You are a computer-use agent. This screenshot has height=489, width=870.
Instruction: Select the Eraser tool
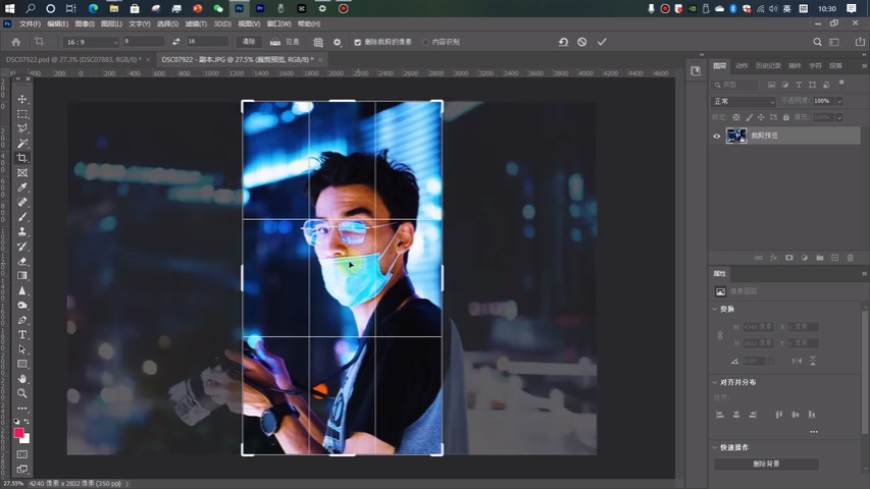[22, 261]
